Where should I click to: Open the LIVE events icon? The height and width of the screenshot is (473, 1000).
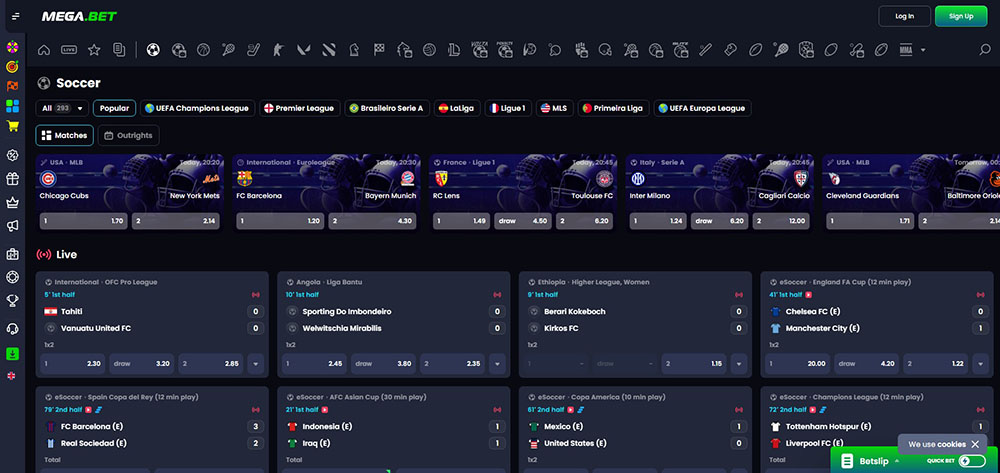[69, 50]
